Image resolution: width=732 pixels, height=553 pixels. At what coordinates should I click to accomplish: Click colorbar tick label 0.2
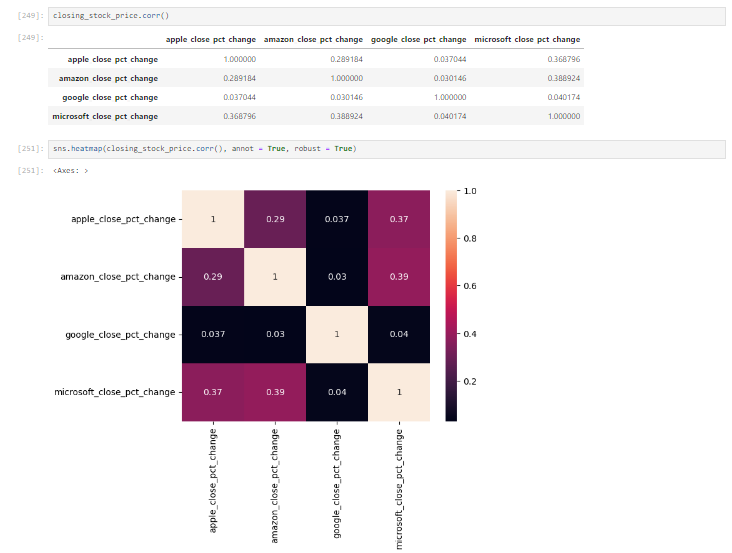click(x=470, y=382)
